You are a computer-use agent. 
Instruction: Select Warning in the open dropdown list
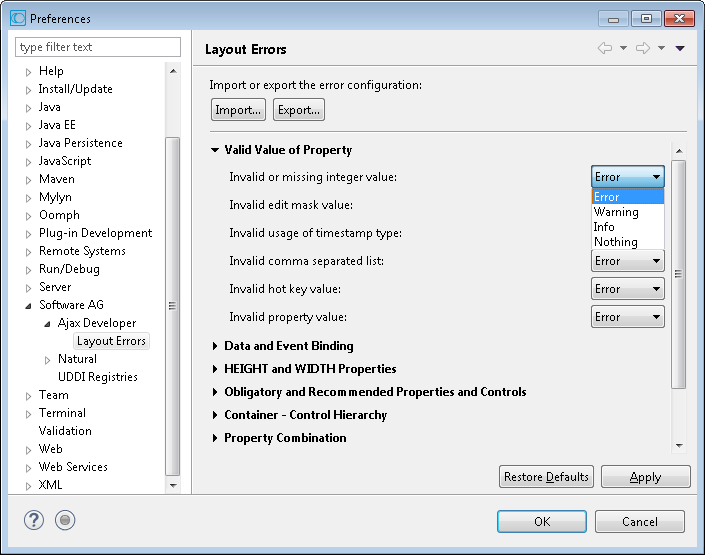[628, 212]
